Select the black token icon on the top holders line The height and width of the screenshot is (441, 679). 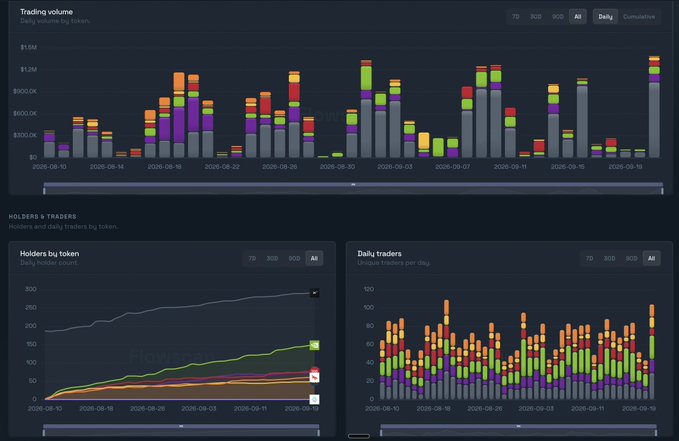click(315, 293)
